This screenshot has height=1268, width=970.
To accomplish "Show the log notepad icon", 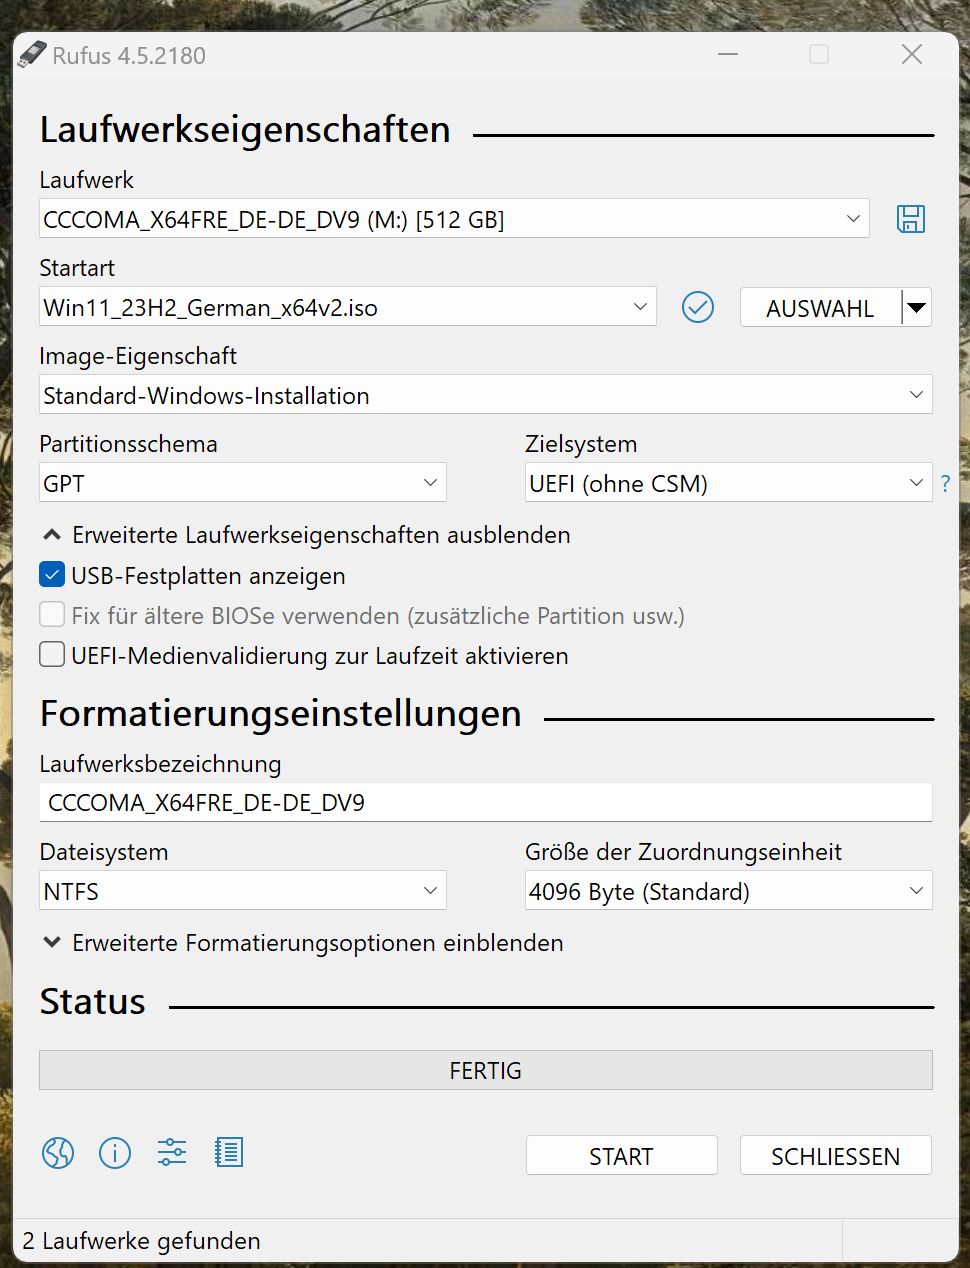I will [229, 1153].
